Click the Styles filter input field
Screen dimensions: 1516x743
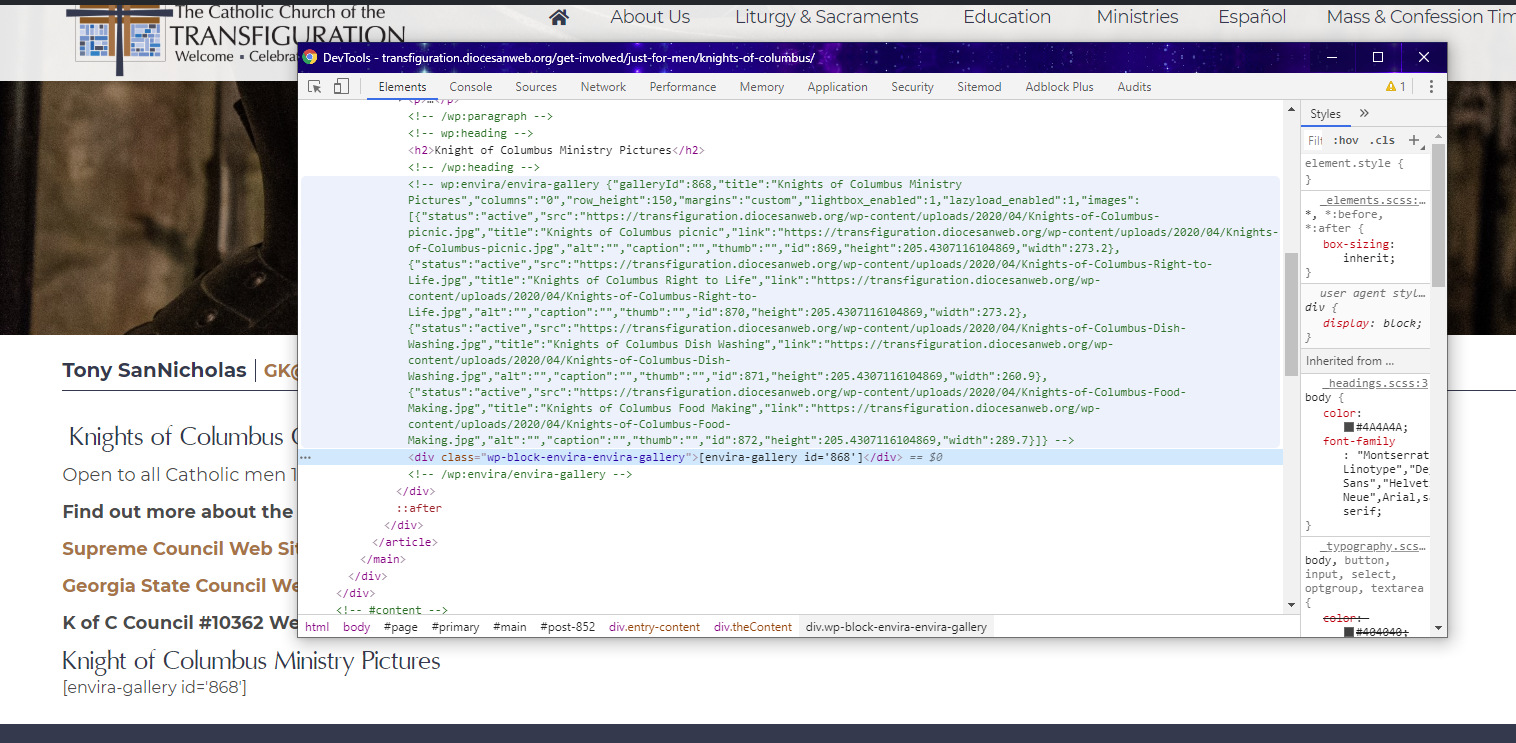[1316, 141]
